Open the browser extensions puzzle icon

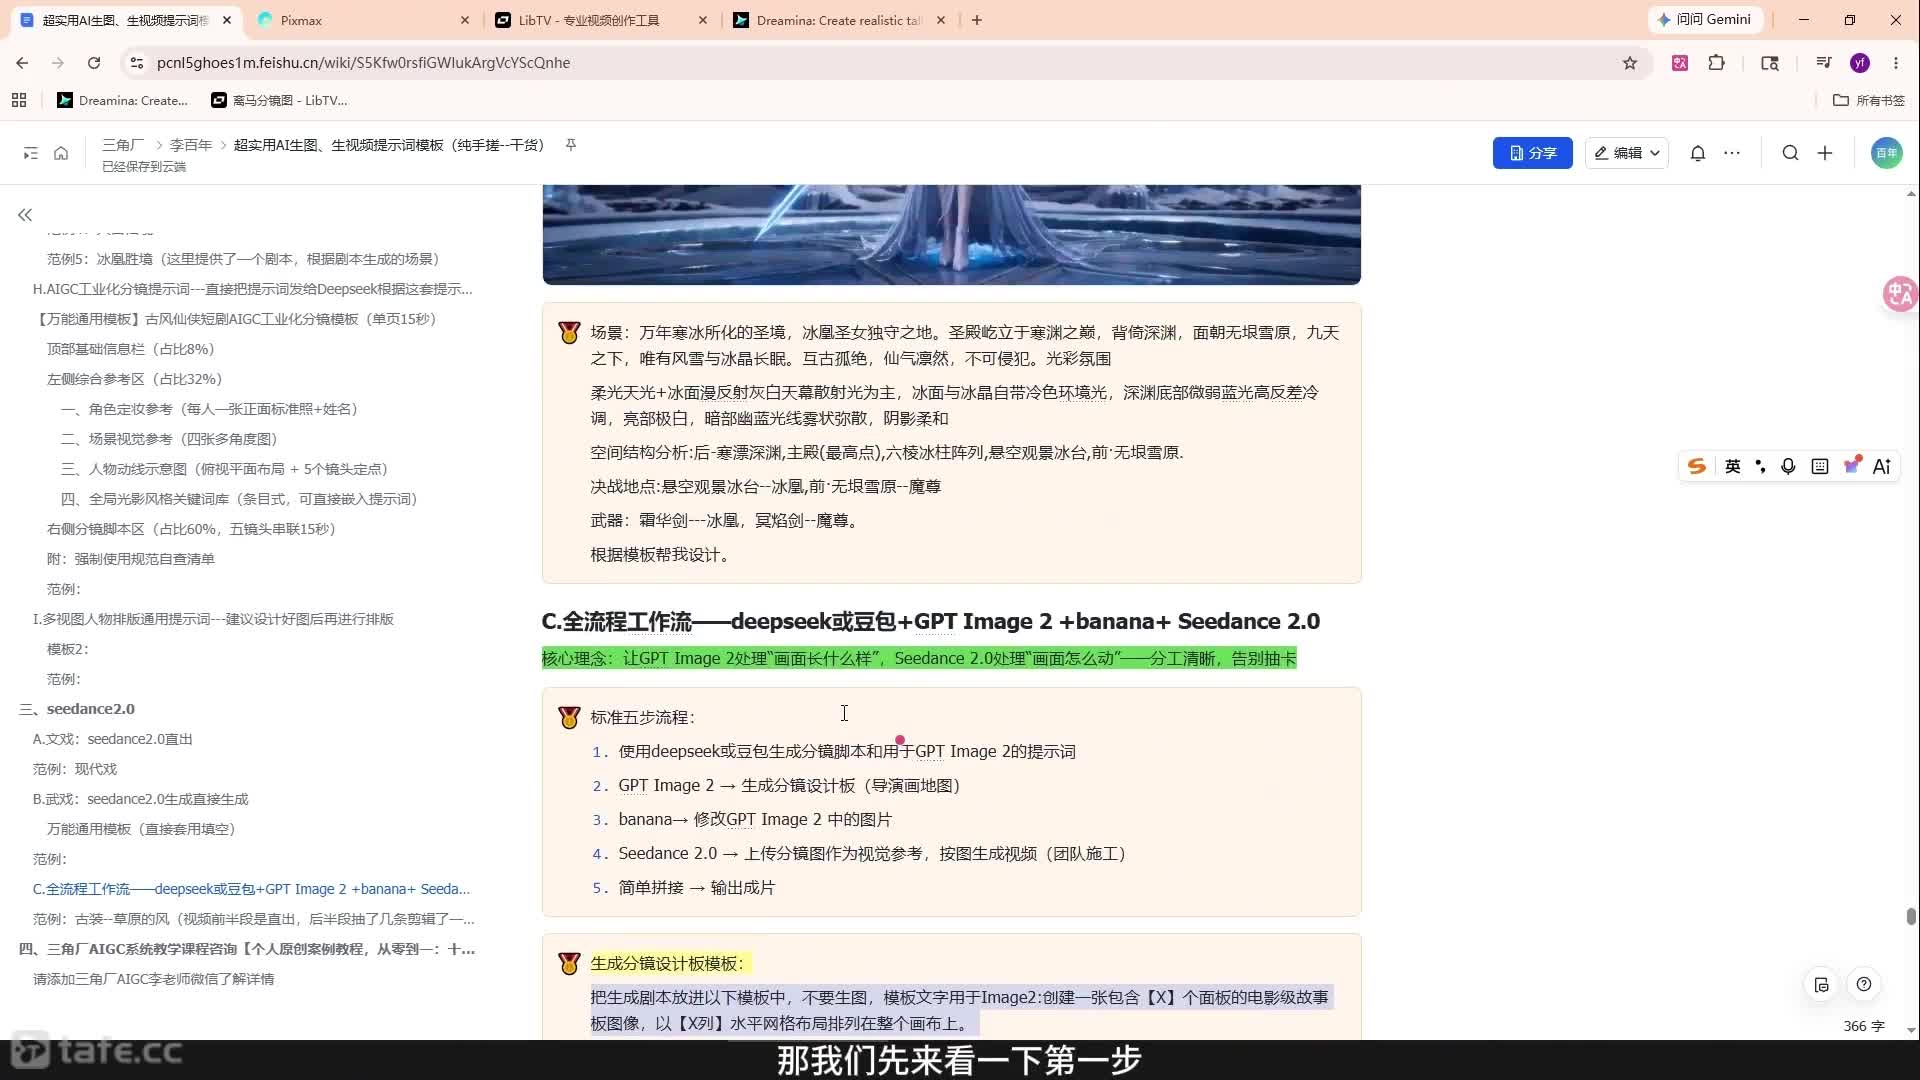(x=1717, y=63)
